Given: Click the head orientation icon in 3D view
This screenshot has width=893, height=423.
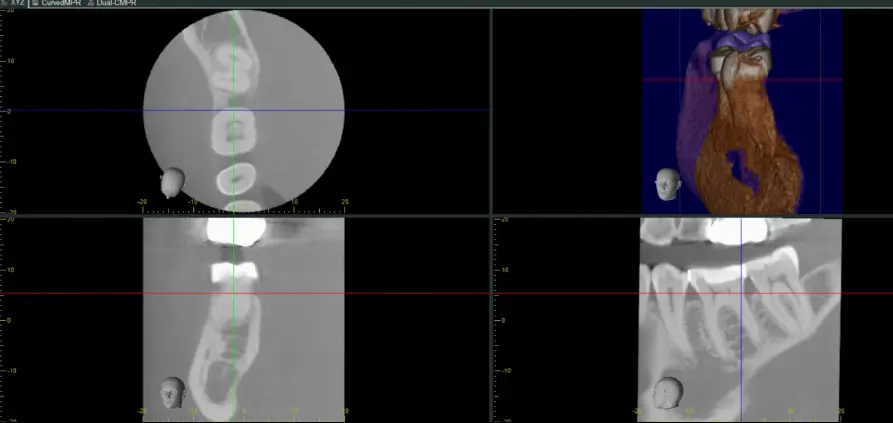Looking at the screenshot, I should tap(668, 184).
